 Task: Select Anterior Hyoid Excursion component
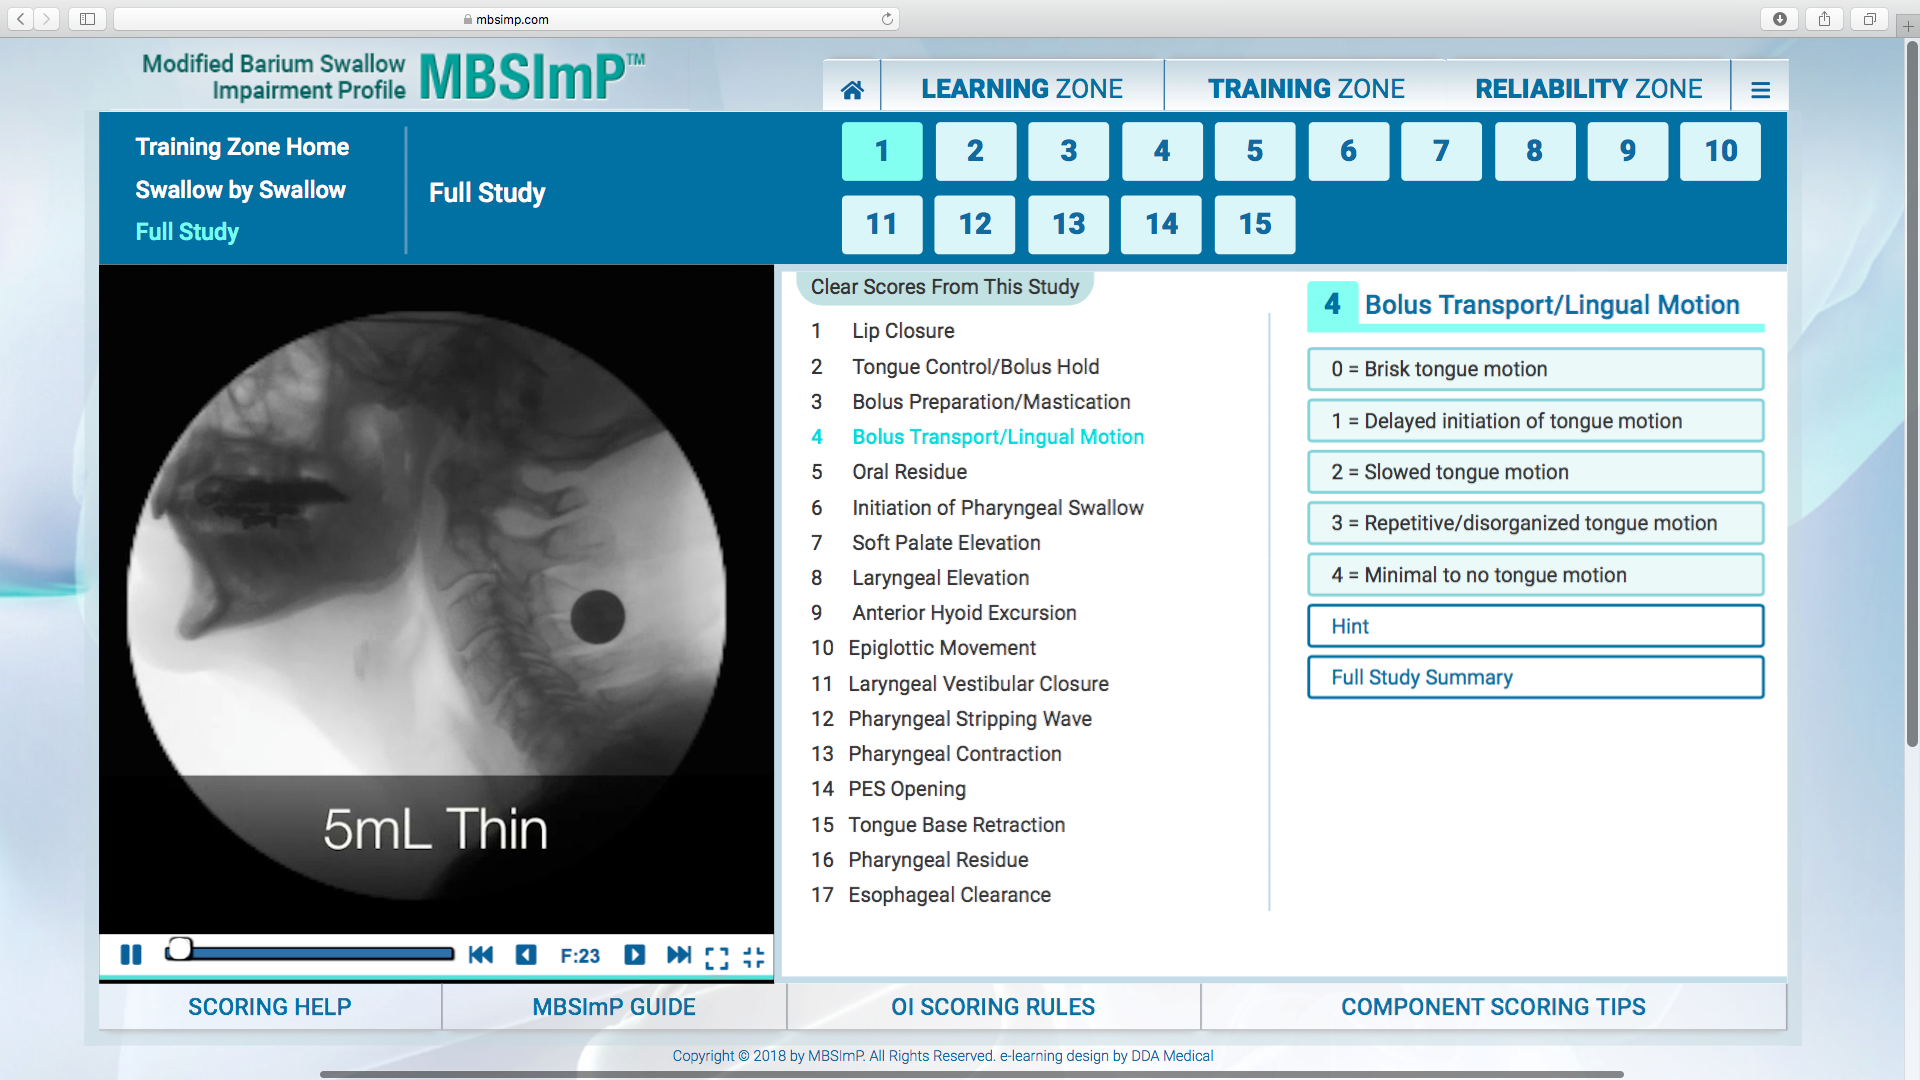click(964, 613)
